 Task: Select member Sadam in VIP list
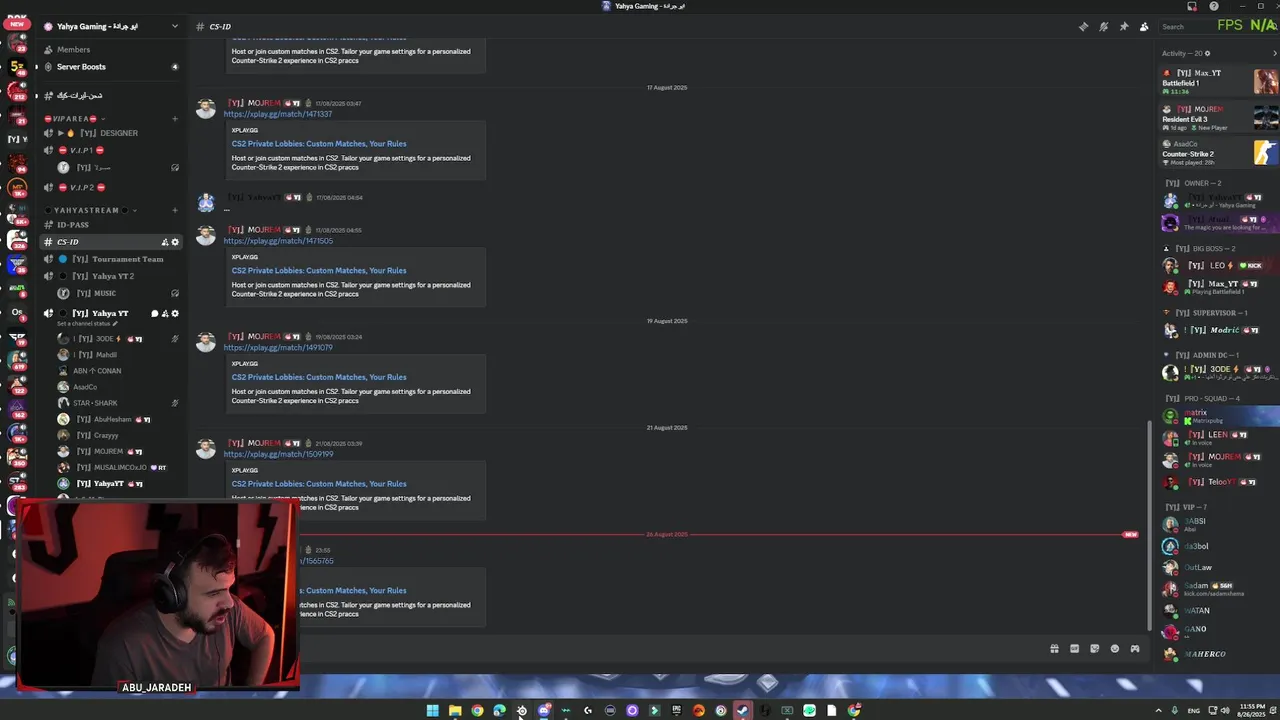pos(1219,589)
